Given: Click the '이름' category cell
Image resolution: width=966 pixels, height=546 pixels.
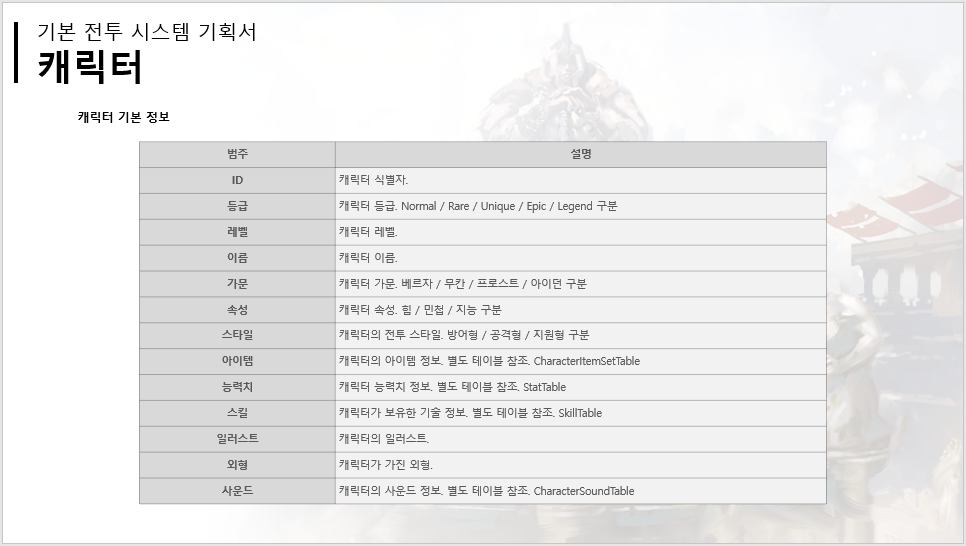Looking at the screenshot, I should [x=237, y=258].
